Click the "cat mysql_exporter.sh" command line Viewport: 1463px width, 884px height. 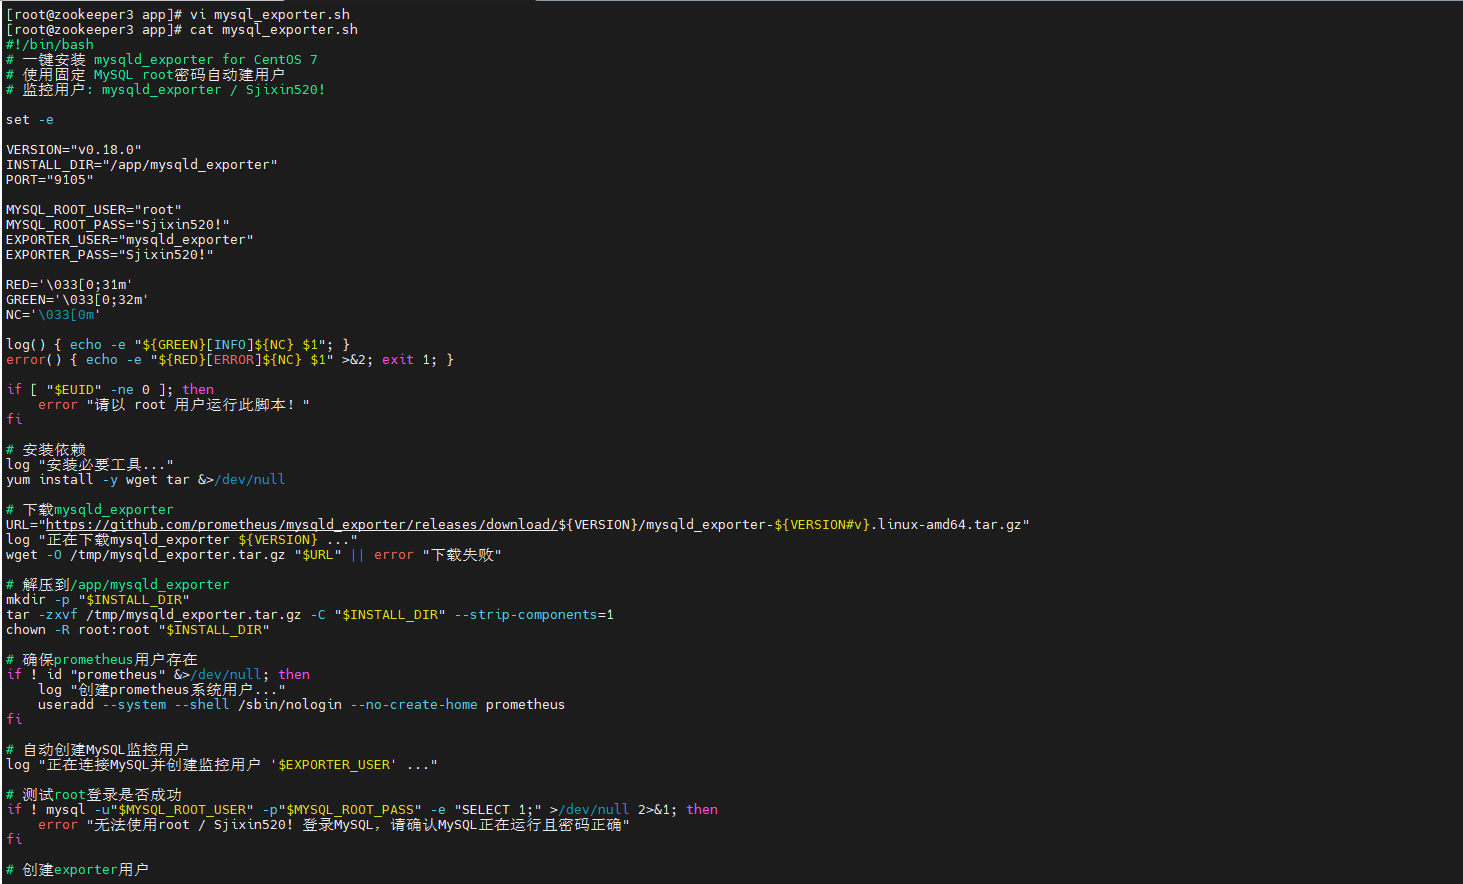click(273, 29)
